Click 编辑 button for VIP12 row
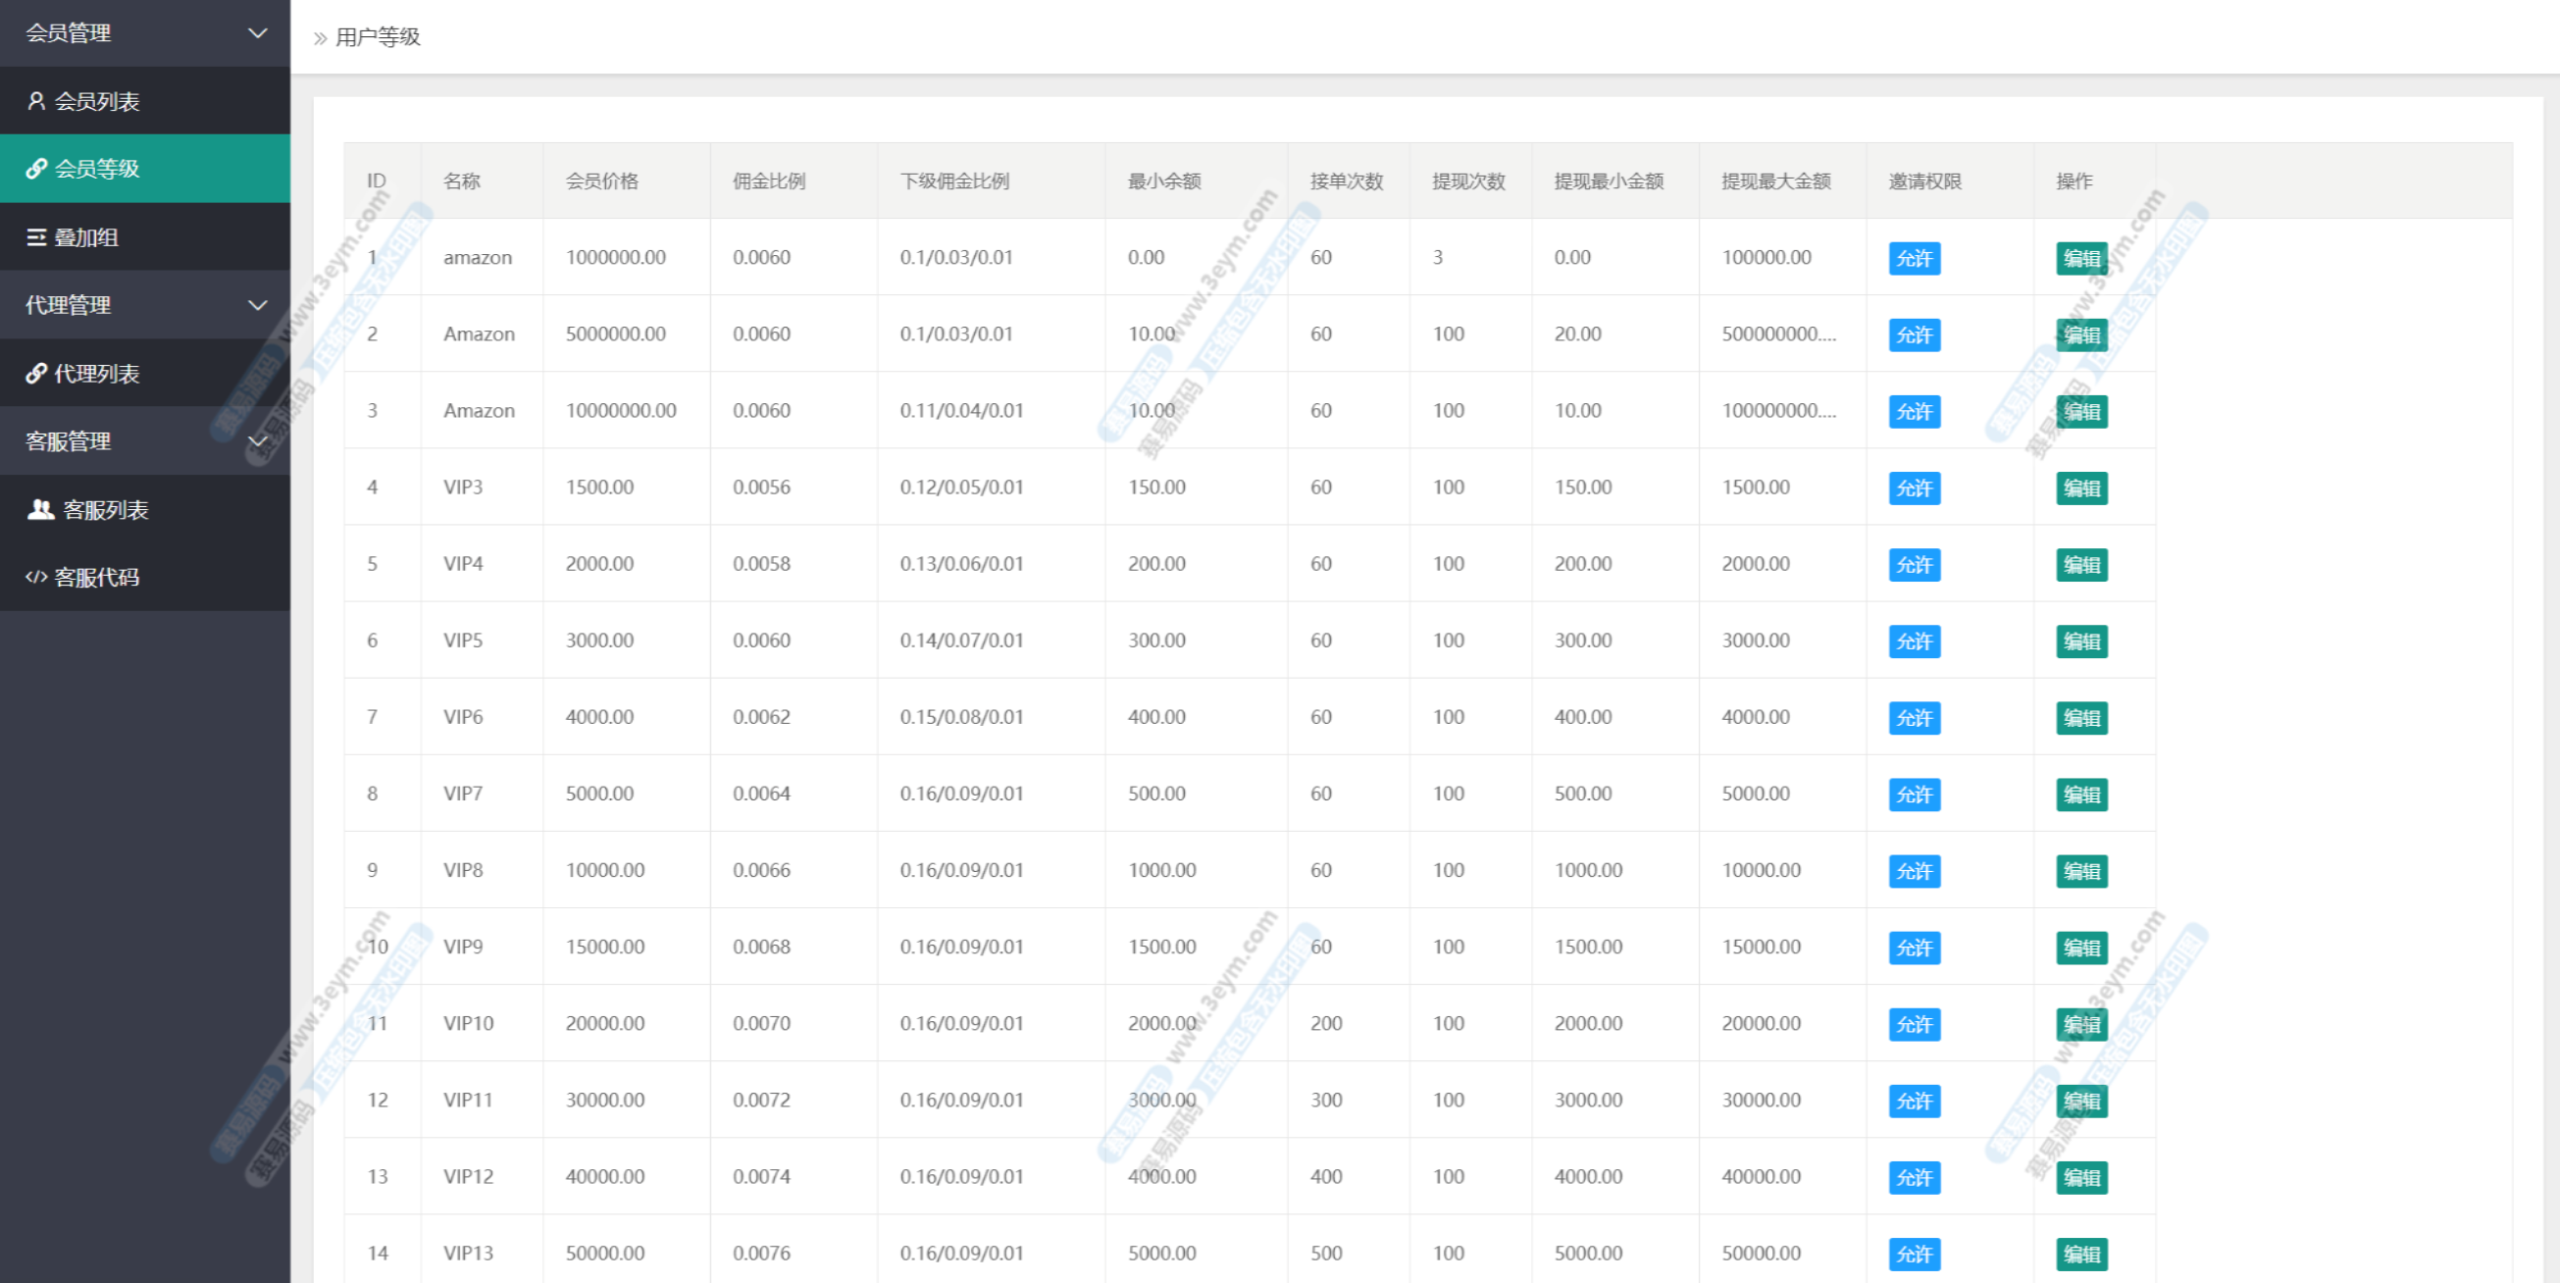The width and height of the screenshot is (2560, 1283). pyautogui.click(x=2081, y=1178)
